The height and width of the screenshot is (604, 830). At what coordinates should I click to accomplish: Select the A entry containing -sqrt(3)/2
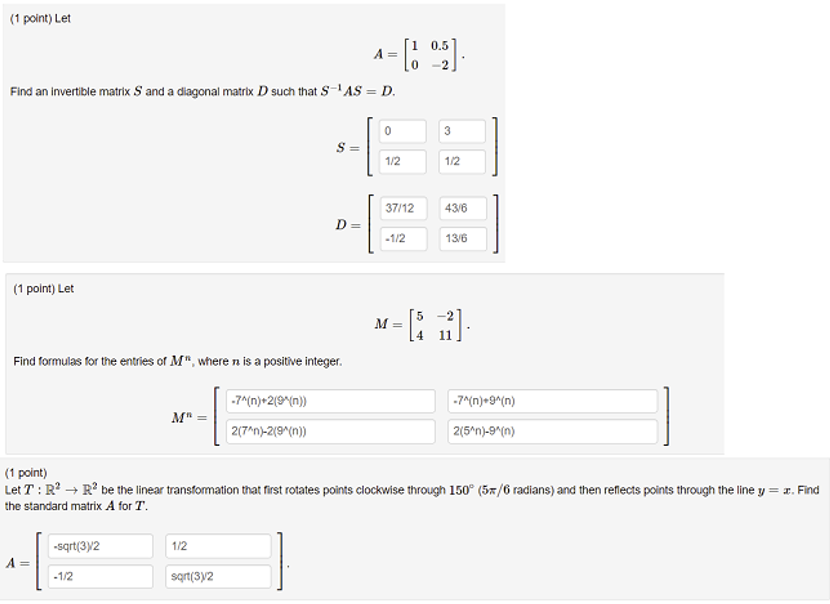96,546
